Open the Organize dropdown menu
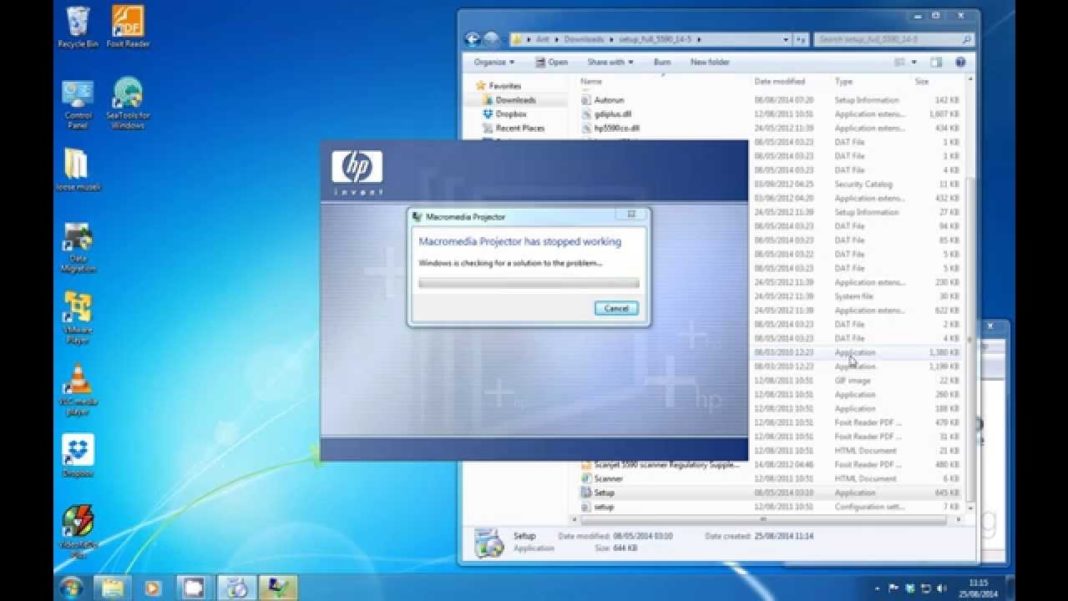Image resolution: width=1068 pixels, height=601 pixels. tap(494, 62)
